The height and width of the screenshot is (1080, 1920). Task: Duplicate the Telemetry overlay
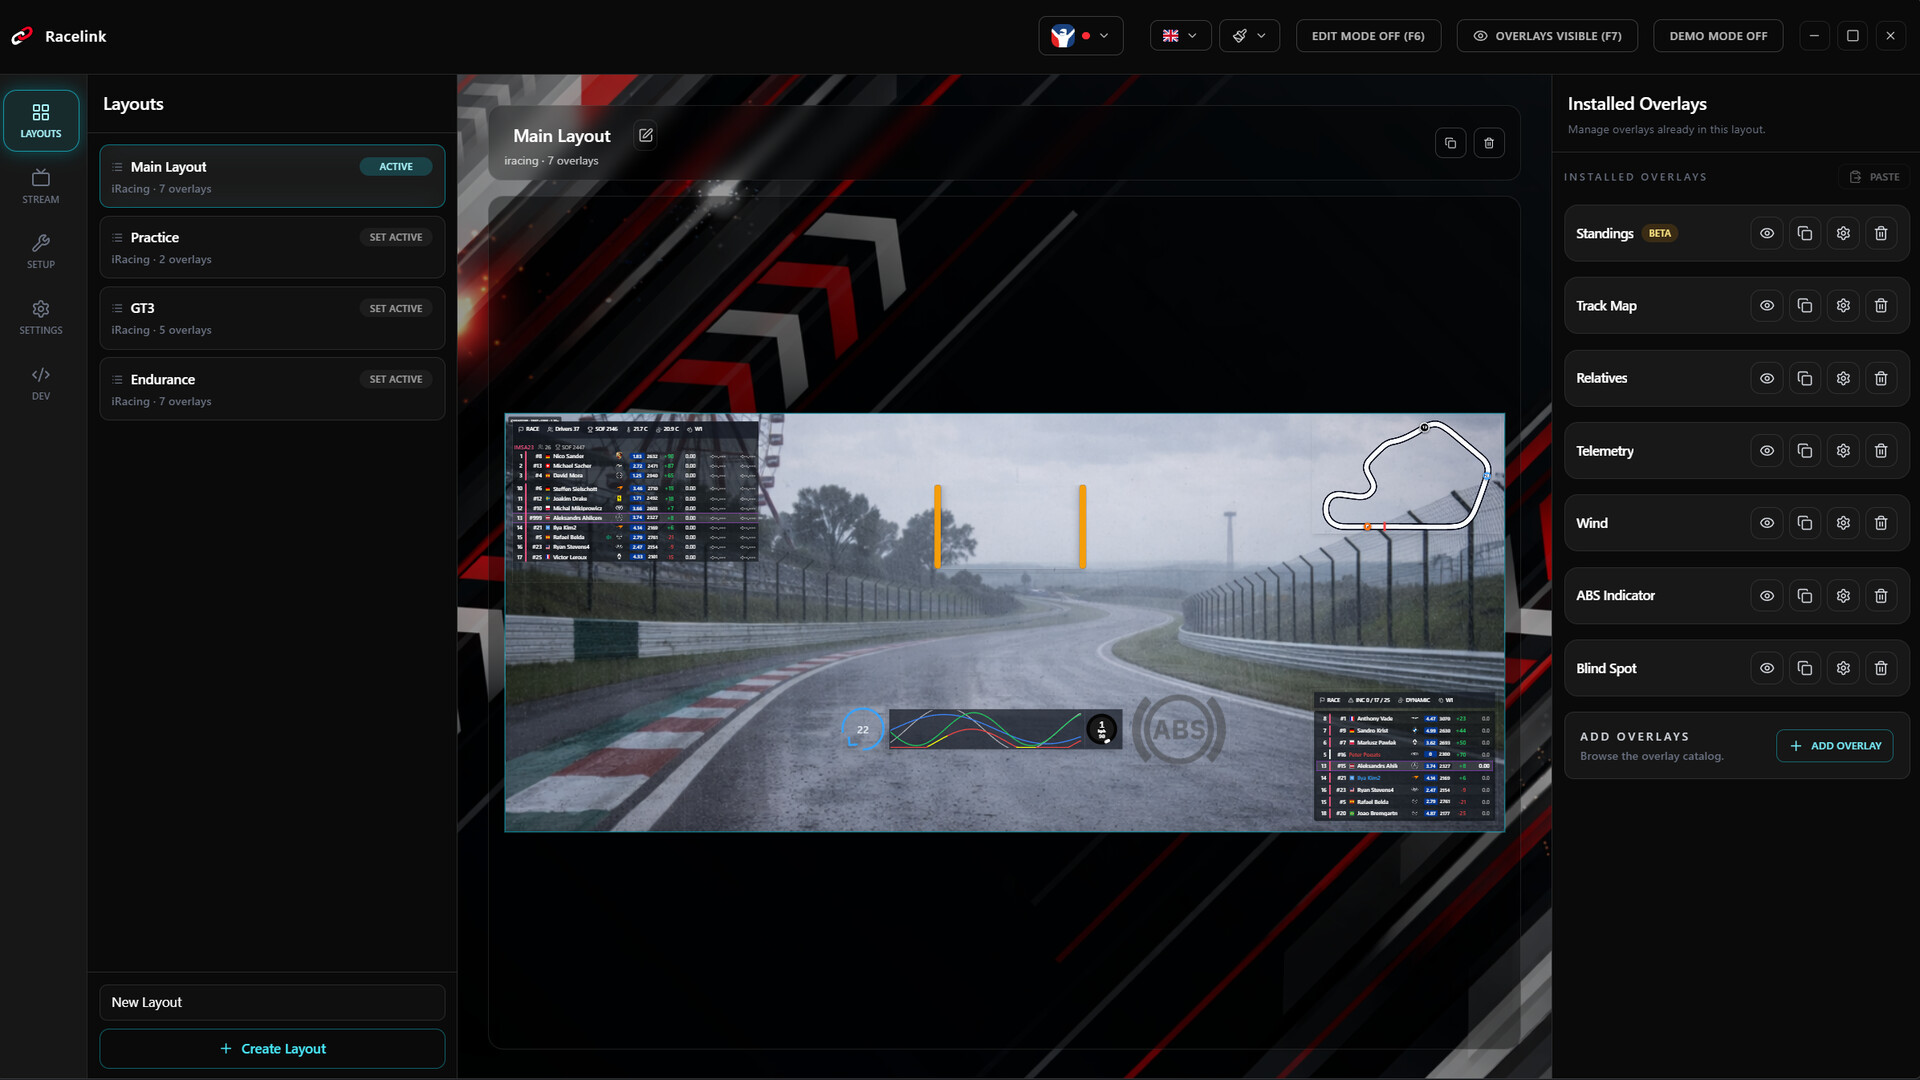(1804, 451)
